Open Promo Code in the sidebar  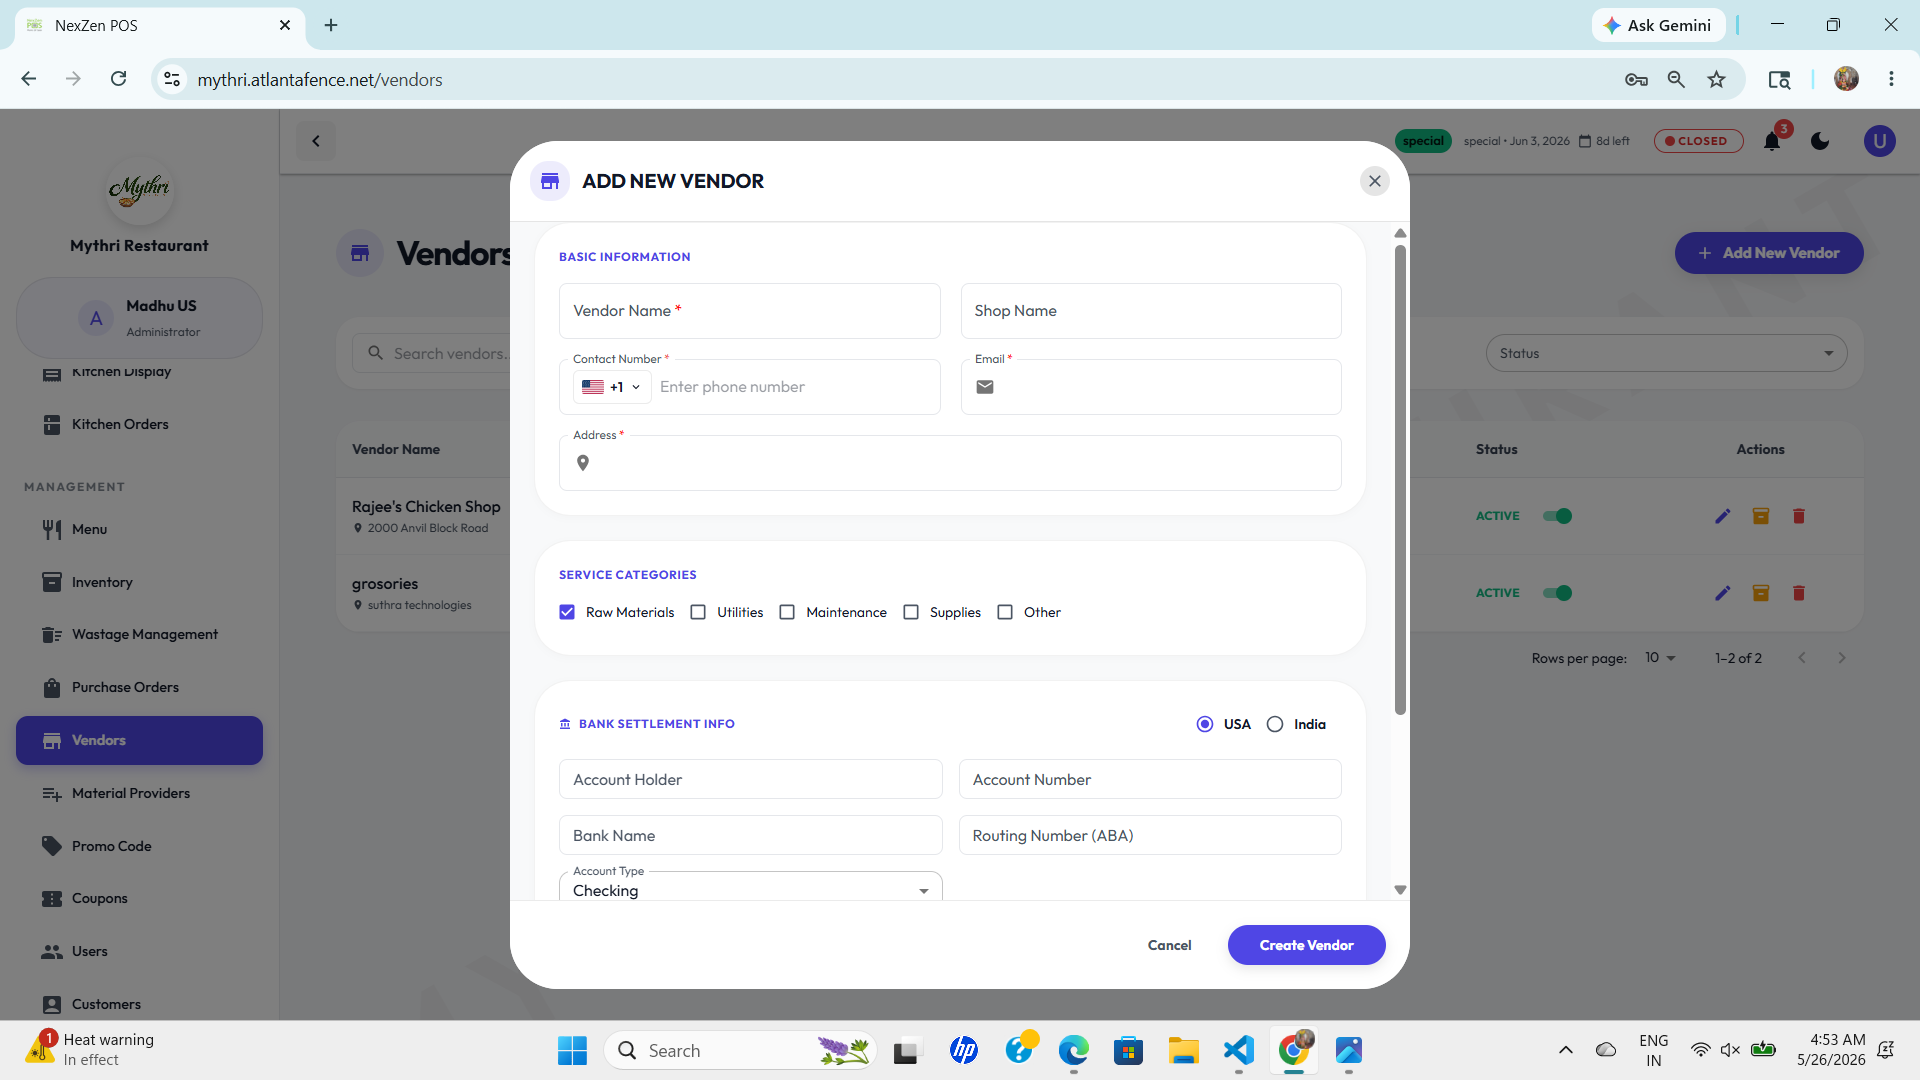(139, 846)
